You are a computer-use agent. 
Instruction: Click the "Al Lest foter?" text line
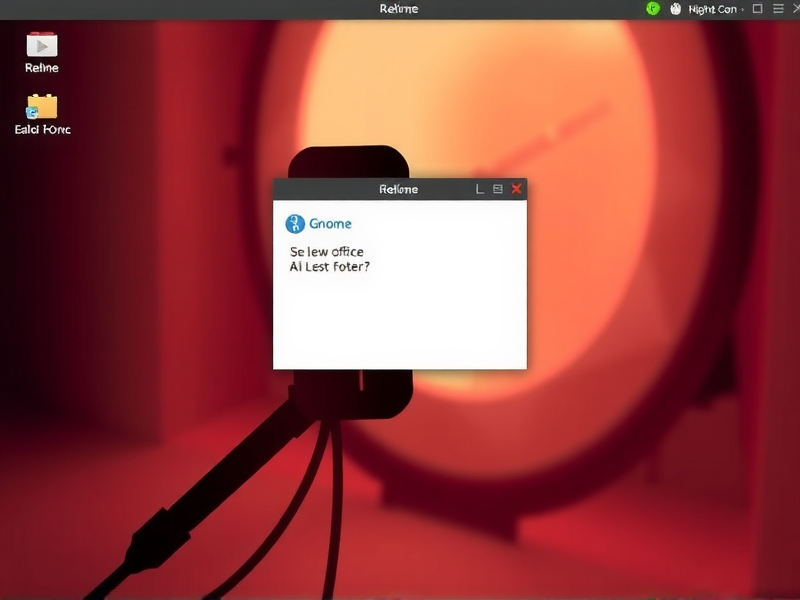click(x=329, y=267)
